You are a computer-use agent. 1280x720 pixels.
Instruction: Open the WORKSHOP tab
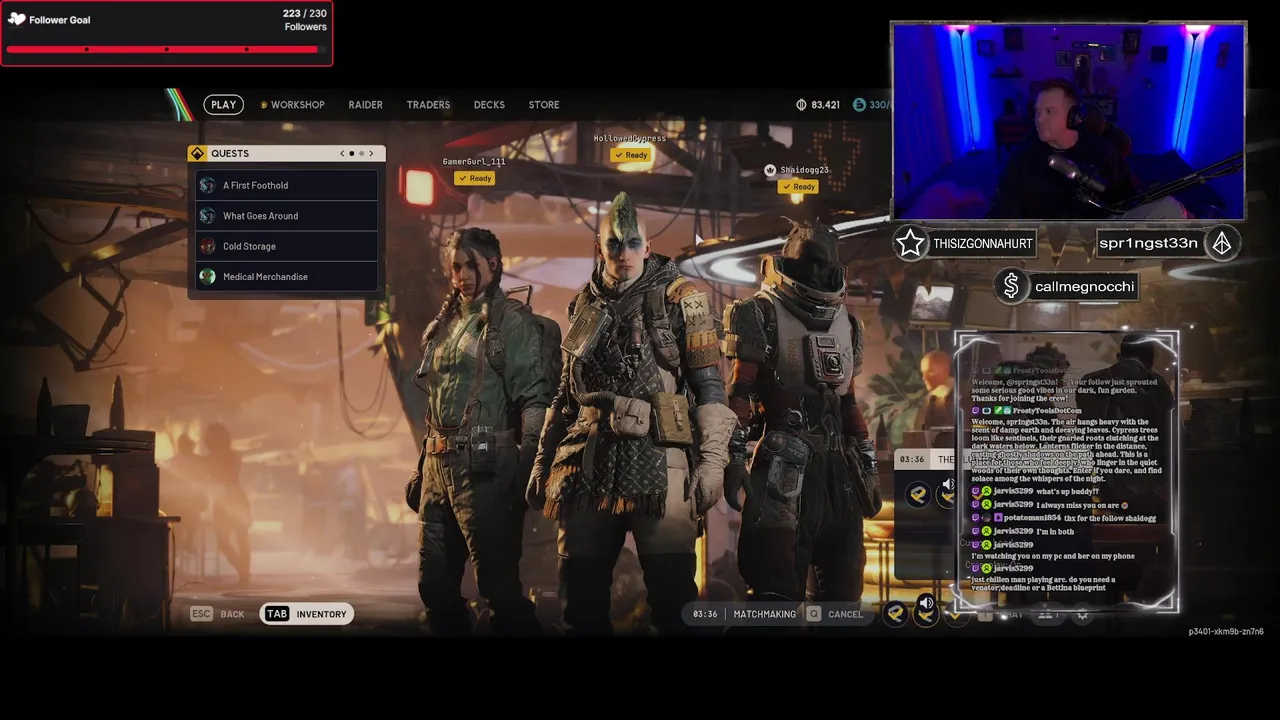click(x=297, y=104)
